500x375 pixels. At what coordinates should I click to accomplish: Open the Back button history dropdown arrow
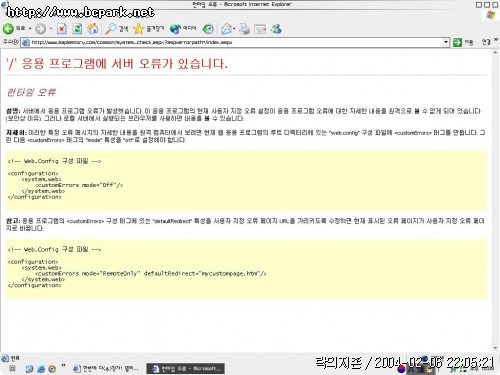click(30, 29)
